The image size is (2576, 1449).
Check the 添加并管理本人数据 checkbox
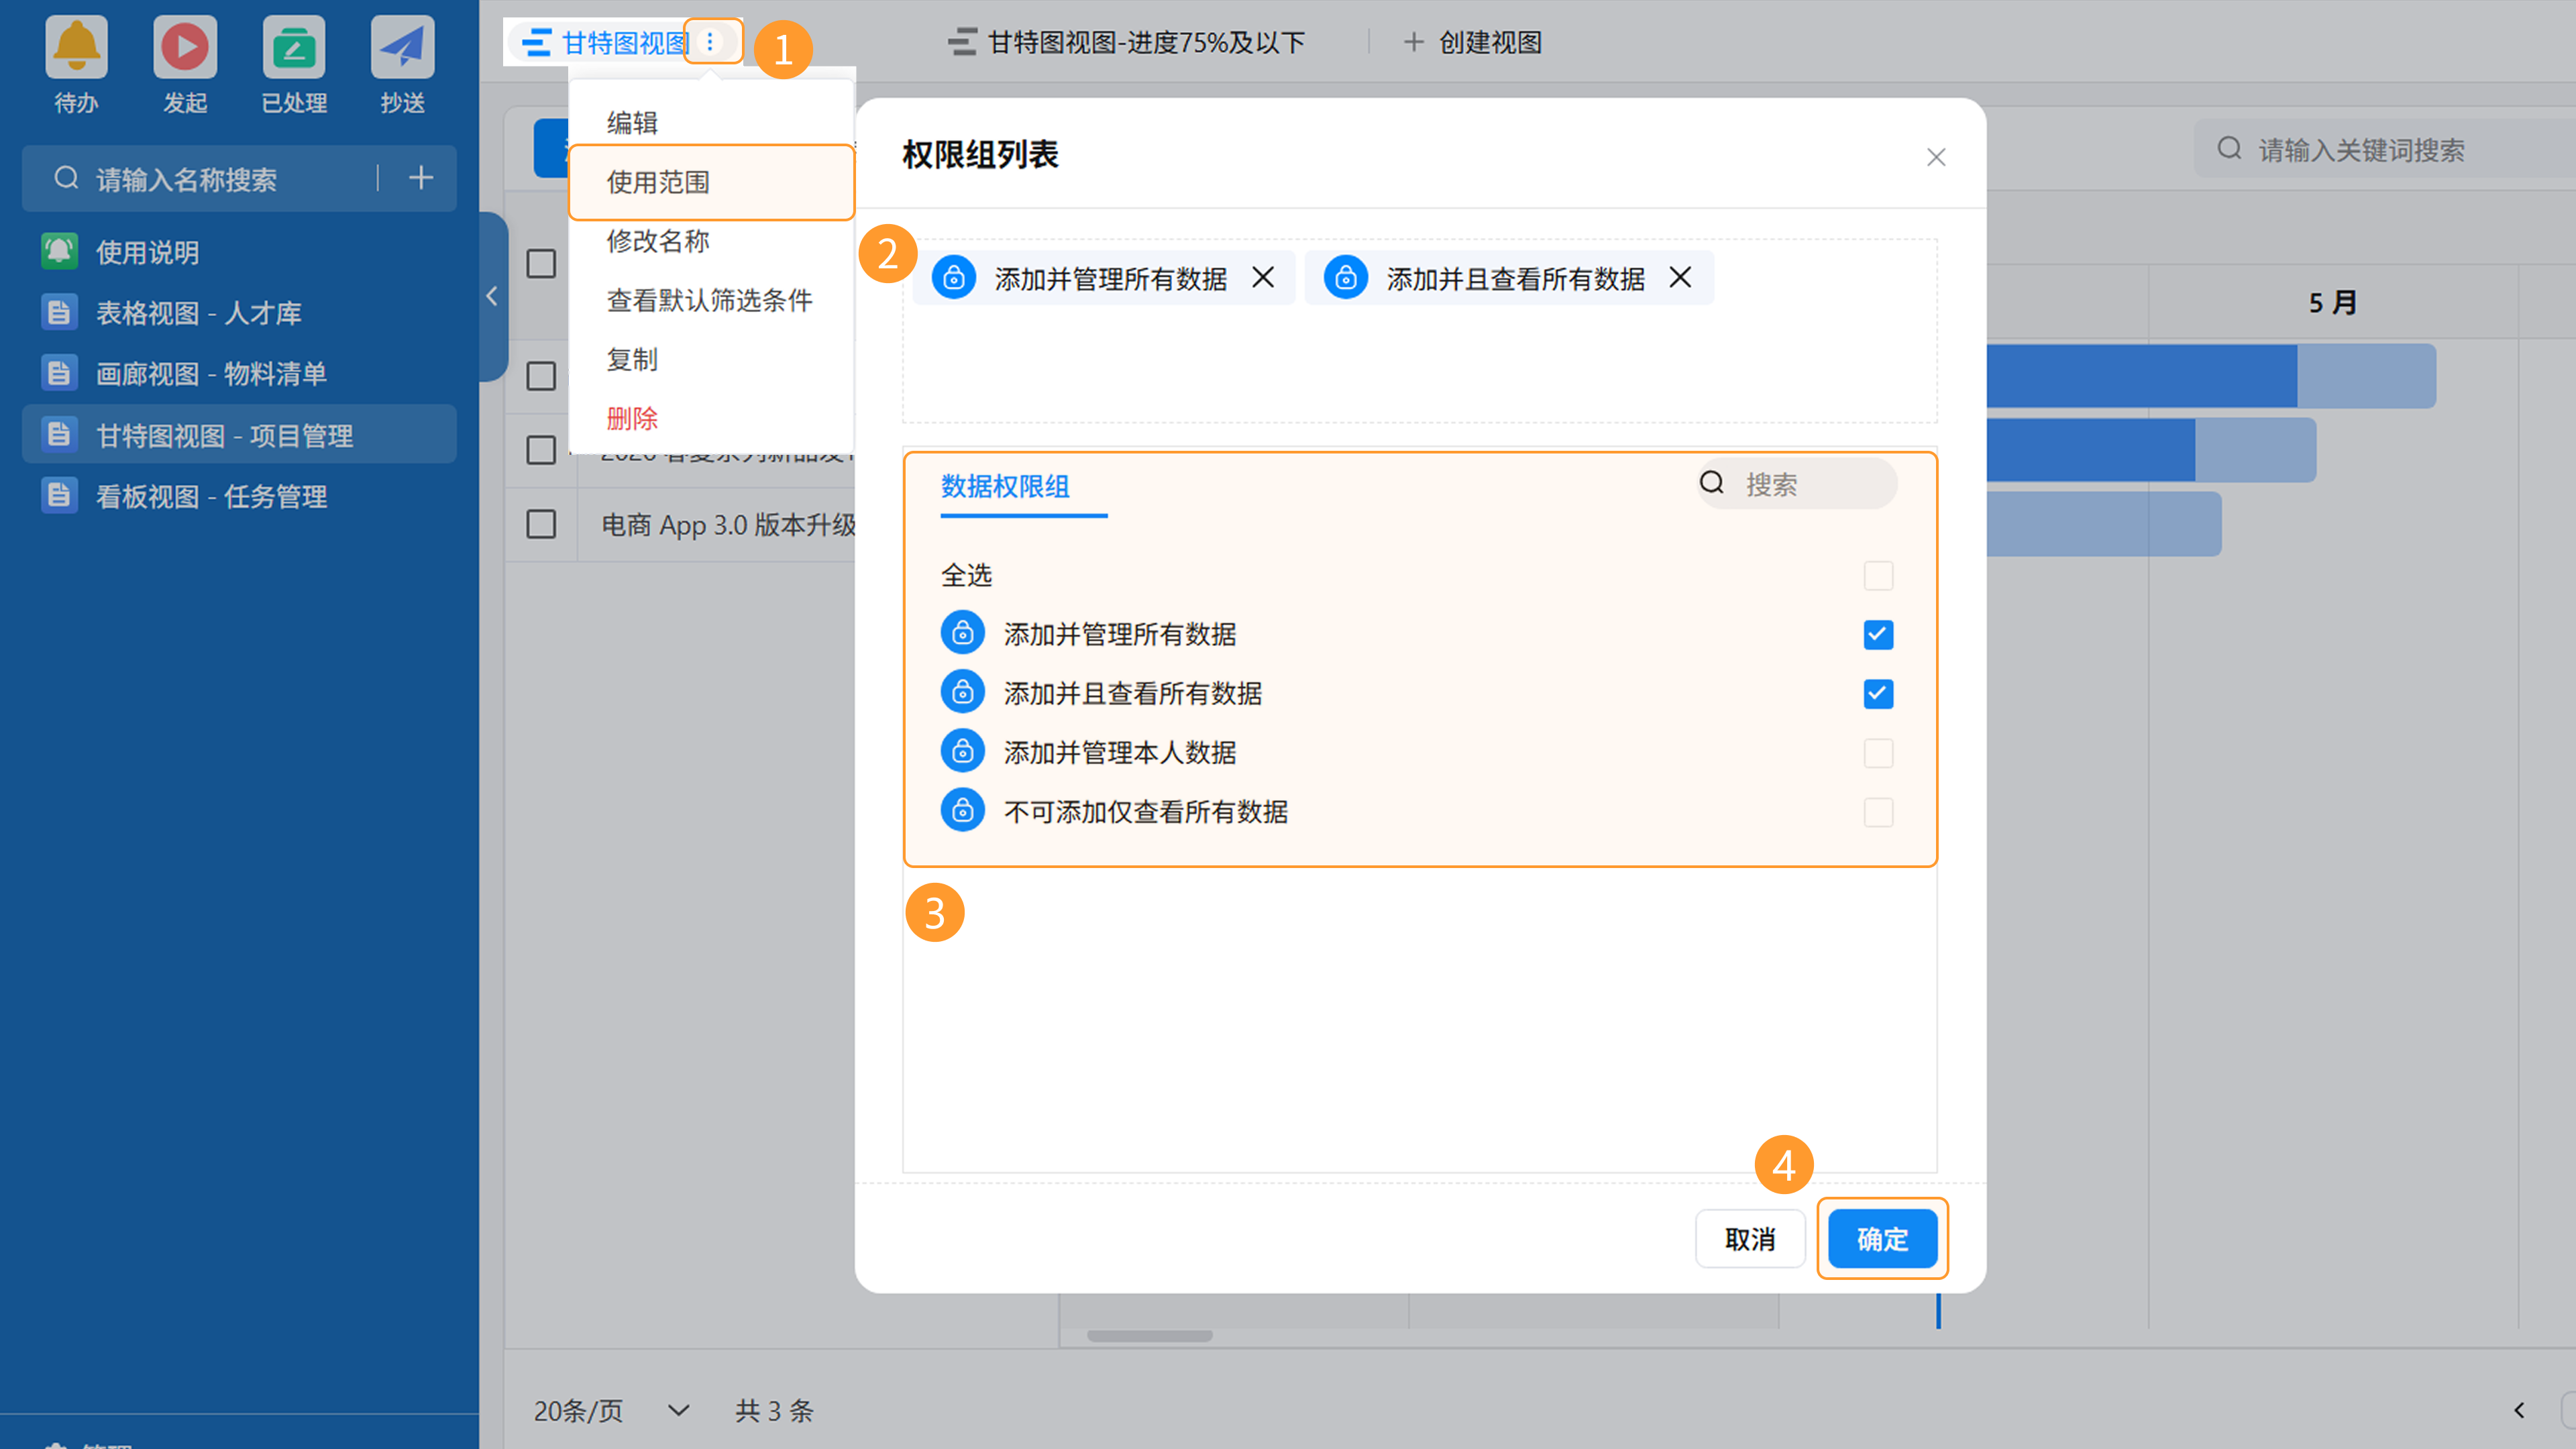1878,753
